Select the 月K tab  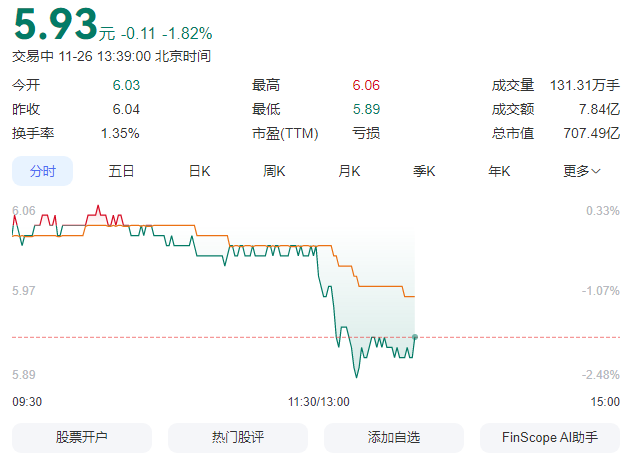tap(349, 171)
